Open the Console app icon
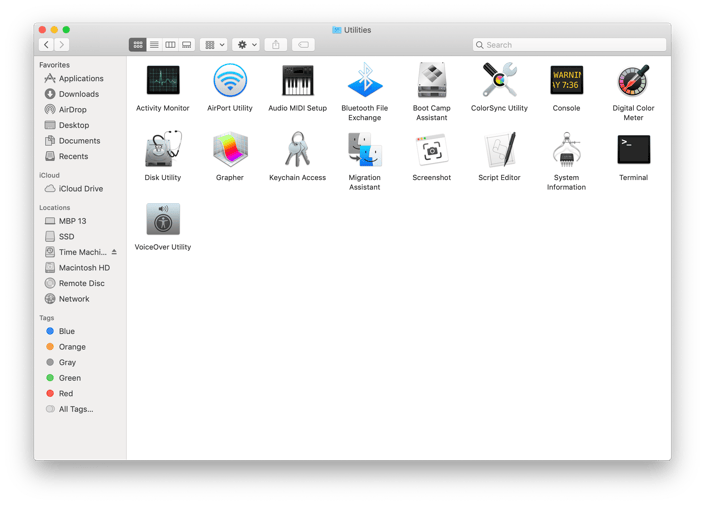The height and width of the screenshot is (505, 705). 567,80
